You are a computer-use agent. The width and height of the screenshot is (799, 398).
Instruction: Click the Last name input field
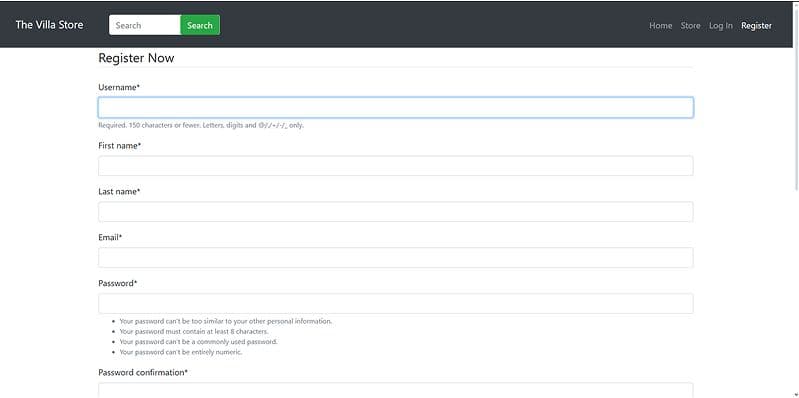(x=395, y=211)
